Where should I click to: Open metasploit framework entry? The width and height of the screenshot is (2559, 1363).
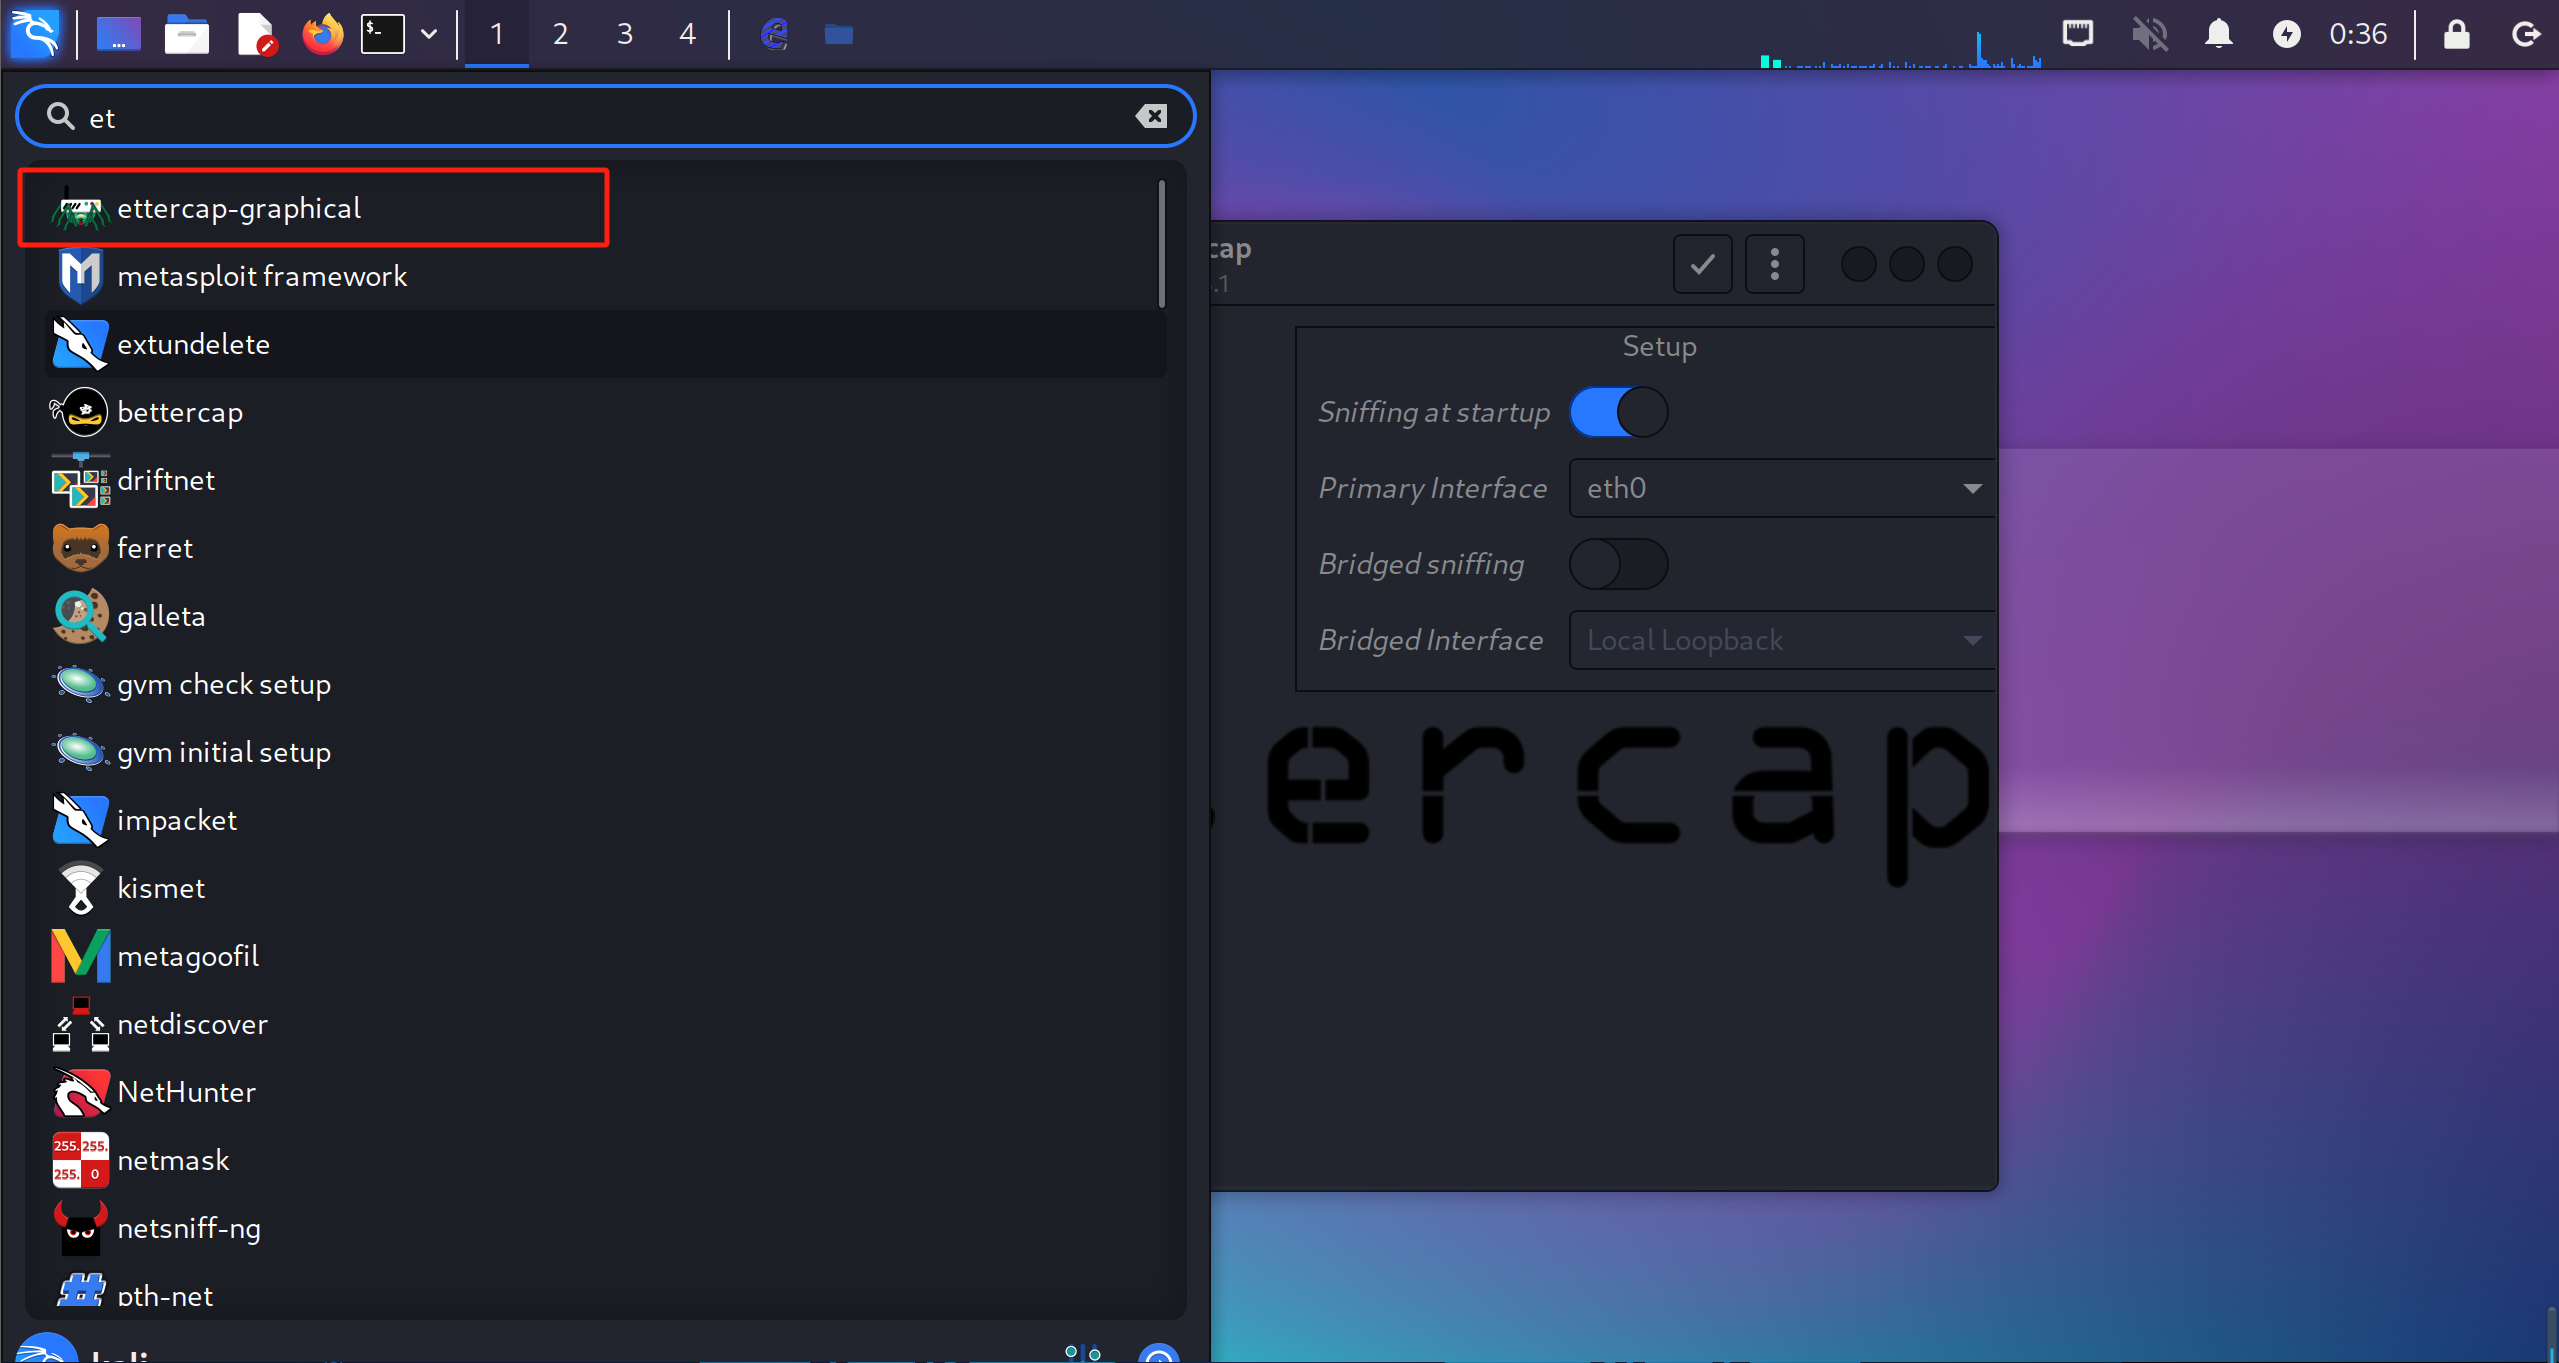261,276
